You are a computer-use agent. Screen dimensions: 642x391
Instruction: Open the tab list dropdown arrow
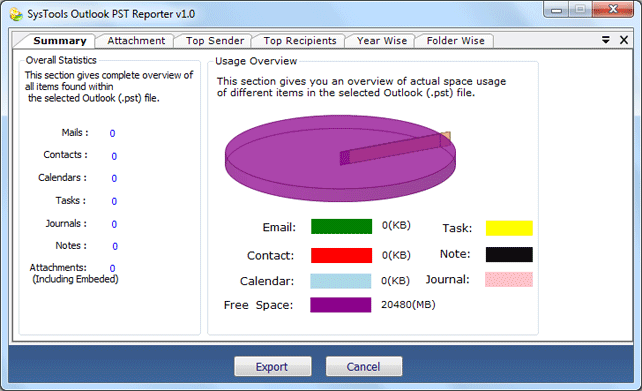[606, 40]
